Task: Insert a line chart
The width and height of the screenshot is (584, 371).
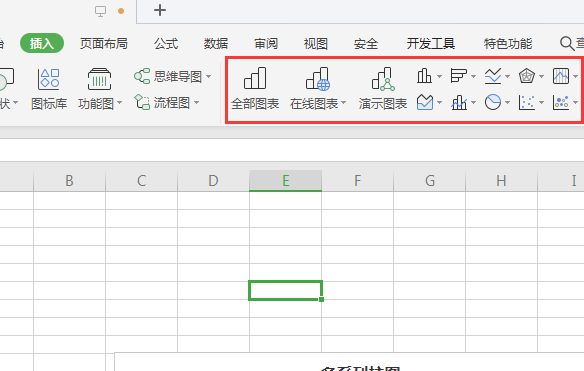Action: [493, 76]
